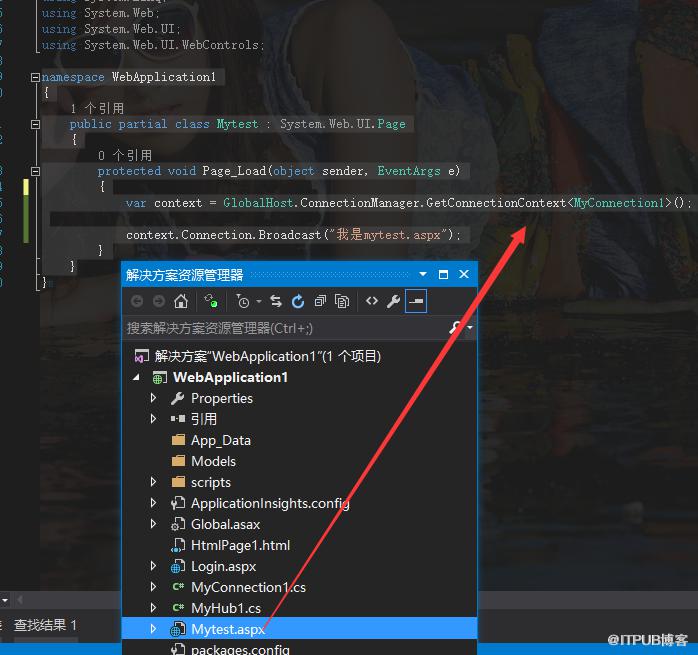698x655 pixels.
Task: Open the Solution Explorer window position menu
Action: click(x=423, y=274)
